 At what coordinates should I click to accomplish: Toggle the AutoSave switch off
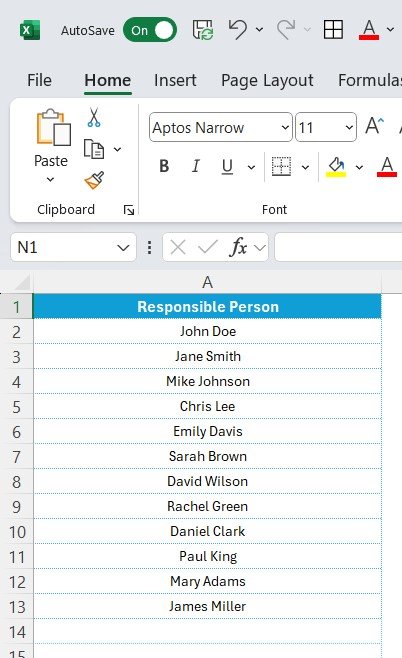[150, 30]
